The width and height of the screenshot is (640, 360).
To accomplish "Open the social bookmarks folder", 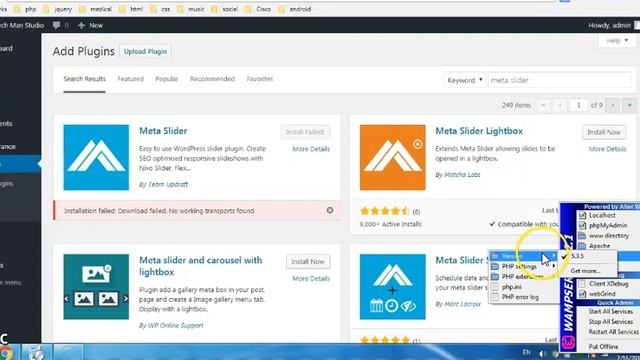I will 224,9.
